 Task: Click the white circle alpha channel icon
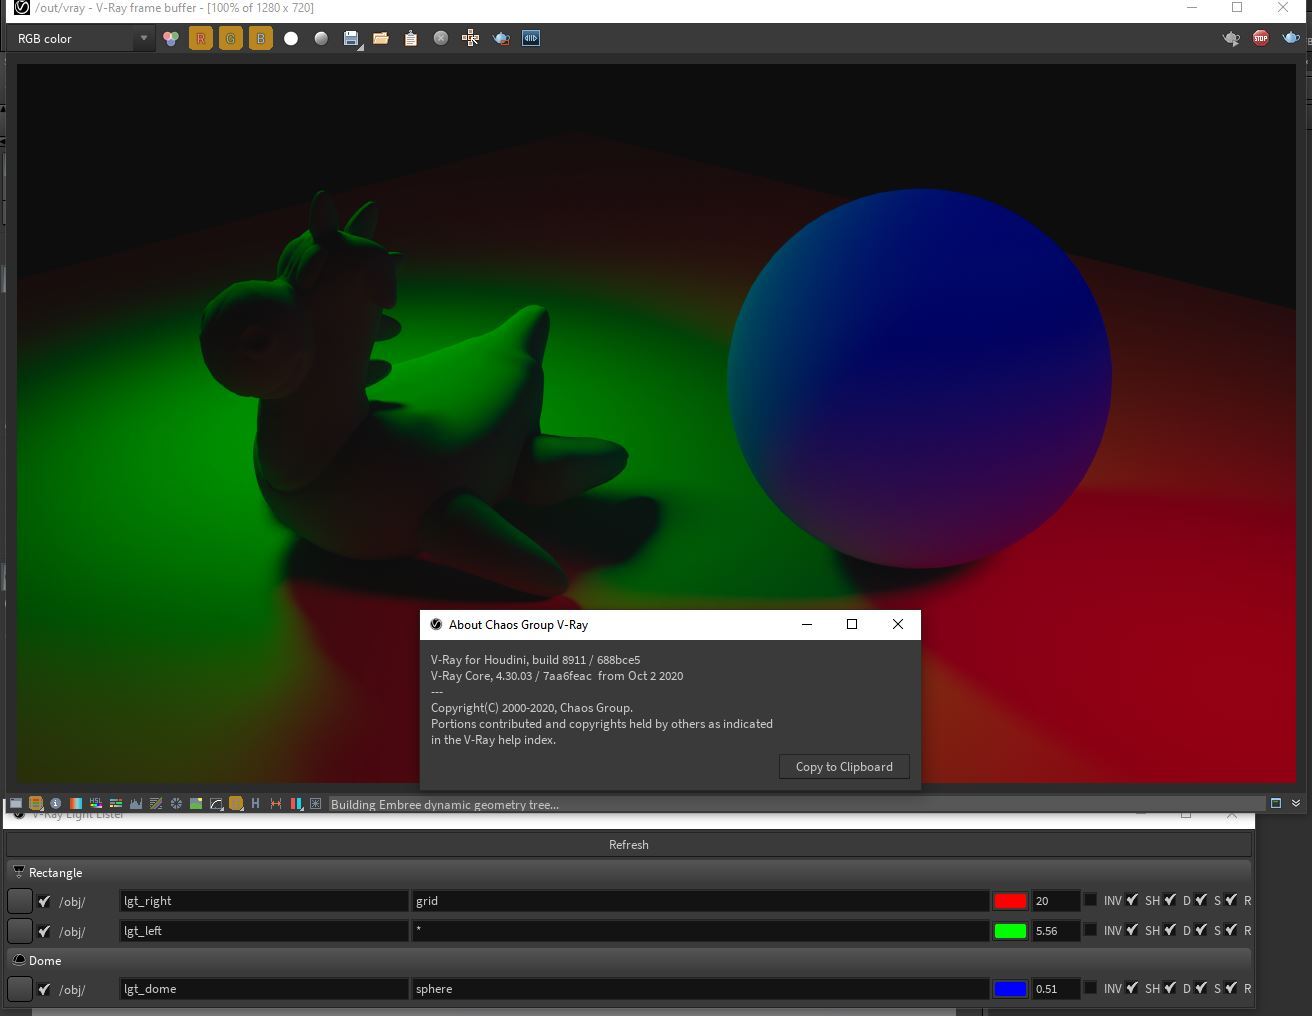click(x=291, y=38)
